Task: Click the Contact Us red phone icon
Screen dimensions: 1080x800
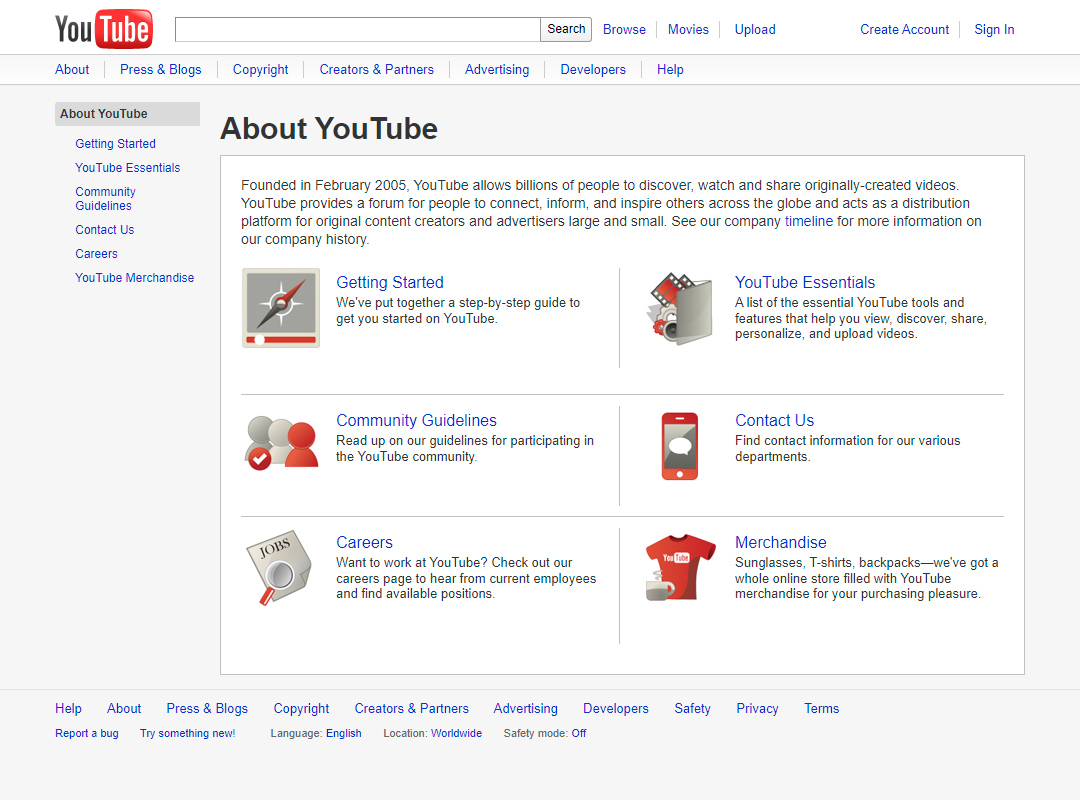Action: tap(680, 447)
